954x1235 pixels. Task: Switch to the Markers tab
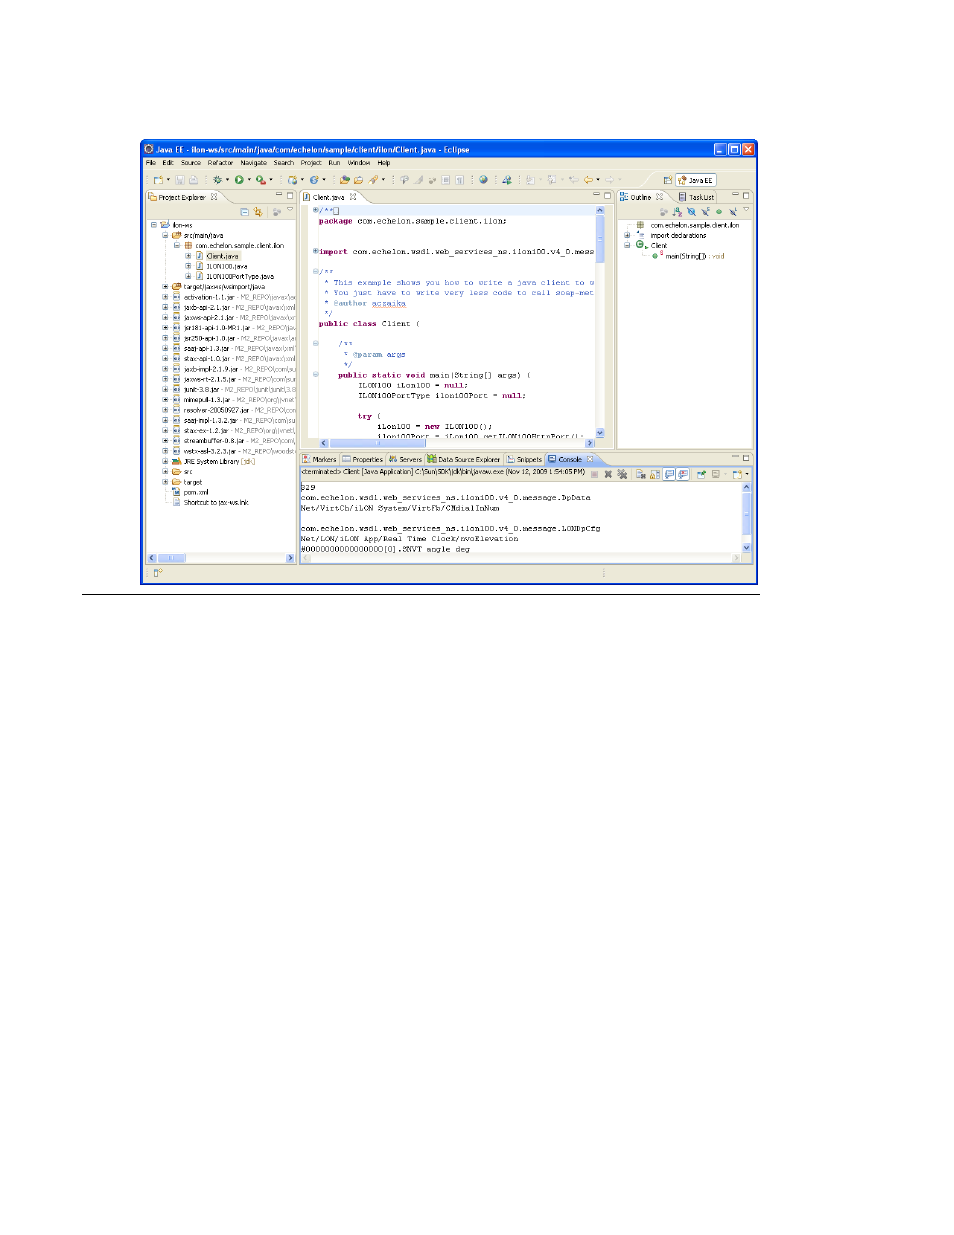click(320, 459)
